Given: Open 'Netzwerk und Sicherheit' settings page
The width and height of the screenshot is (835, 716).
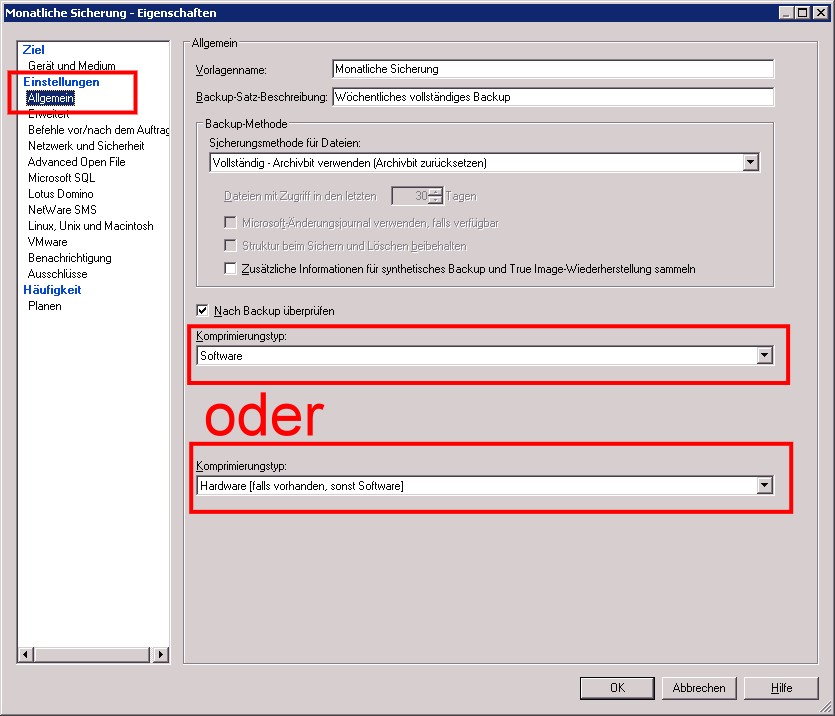Looking at the screenshot, I should (86, 146).
